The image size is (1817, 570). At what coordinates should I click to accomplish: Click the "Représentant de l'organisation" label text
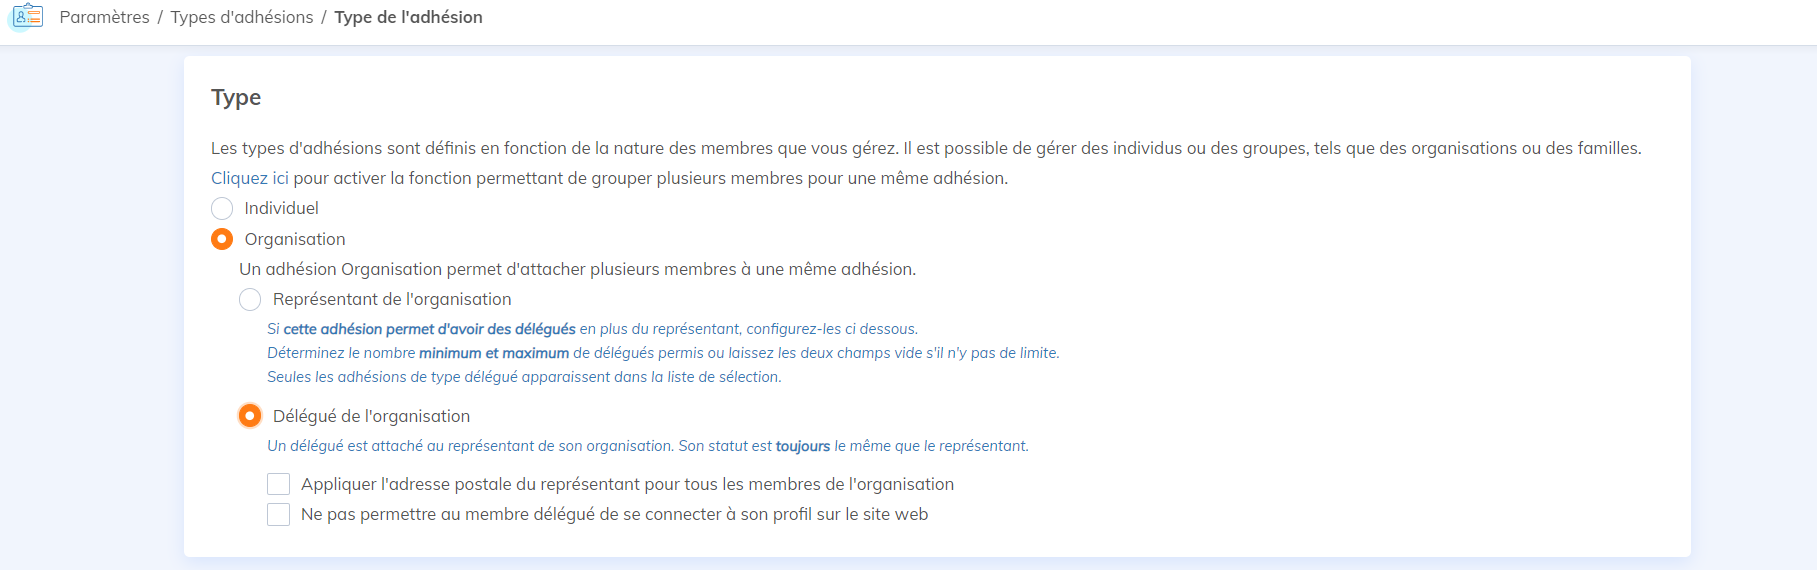coord(392,299)
